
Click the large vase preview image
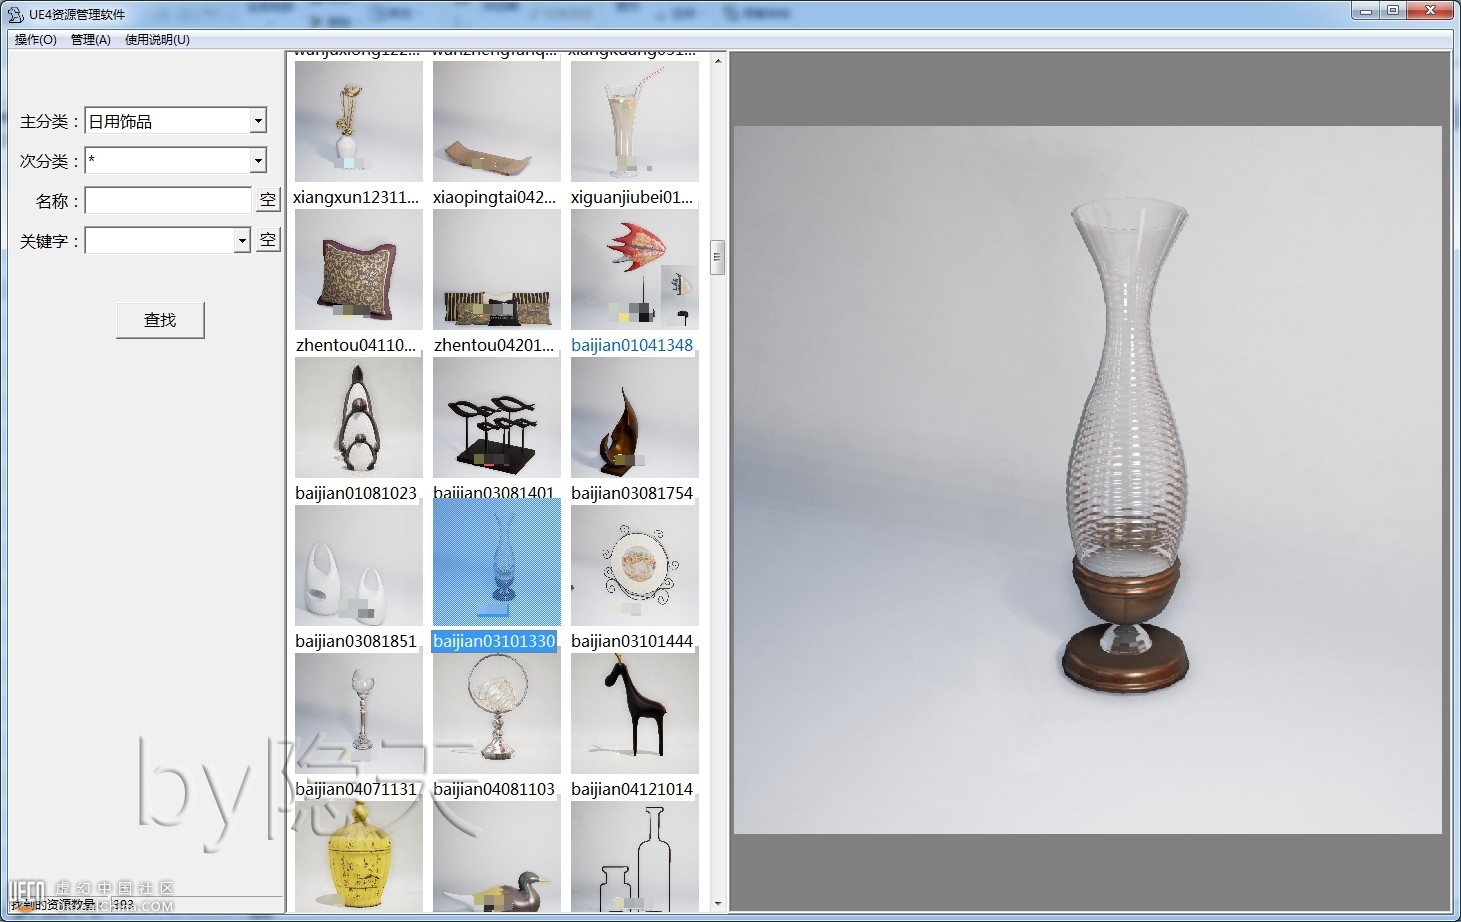pos(1088,480)
